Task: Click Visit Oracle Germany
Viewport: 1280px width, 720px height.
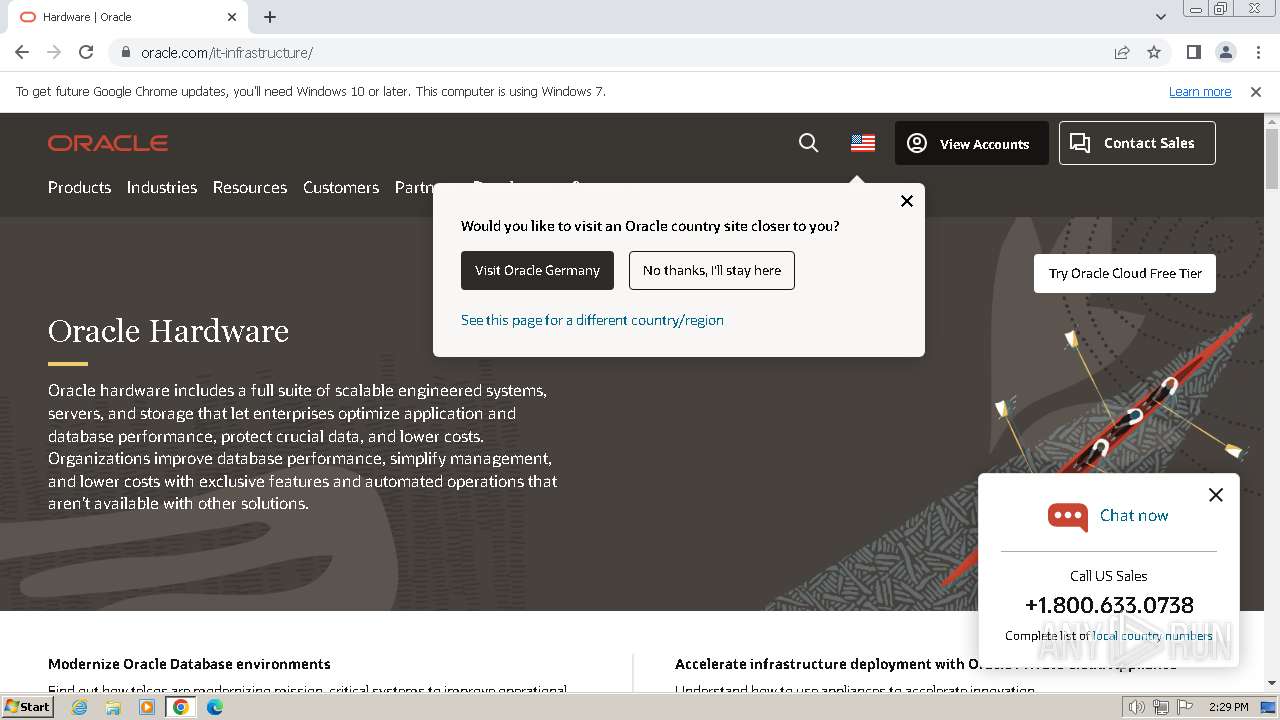Action: 537,270
